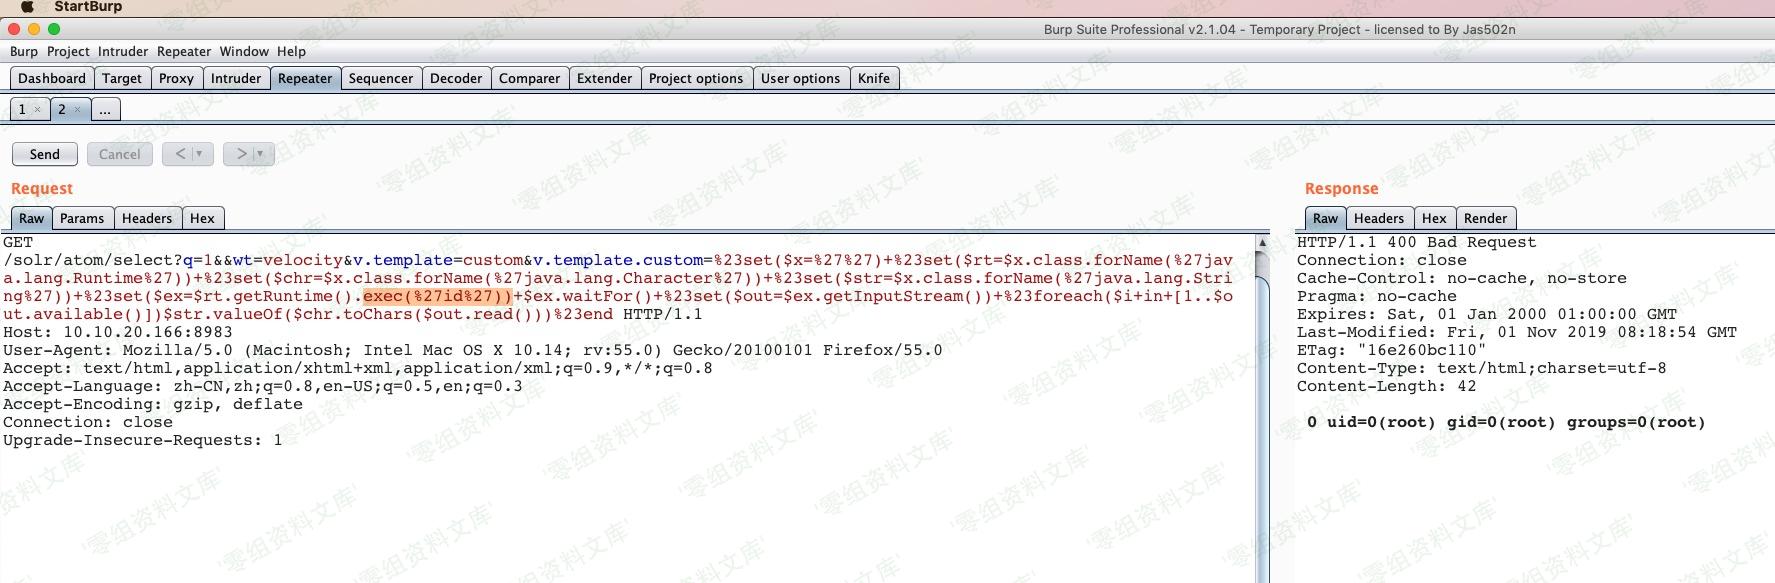
Task: Open the Apple menu icon
Action: [x=27, y=7]
